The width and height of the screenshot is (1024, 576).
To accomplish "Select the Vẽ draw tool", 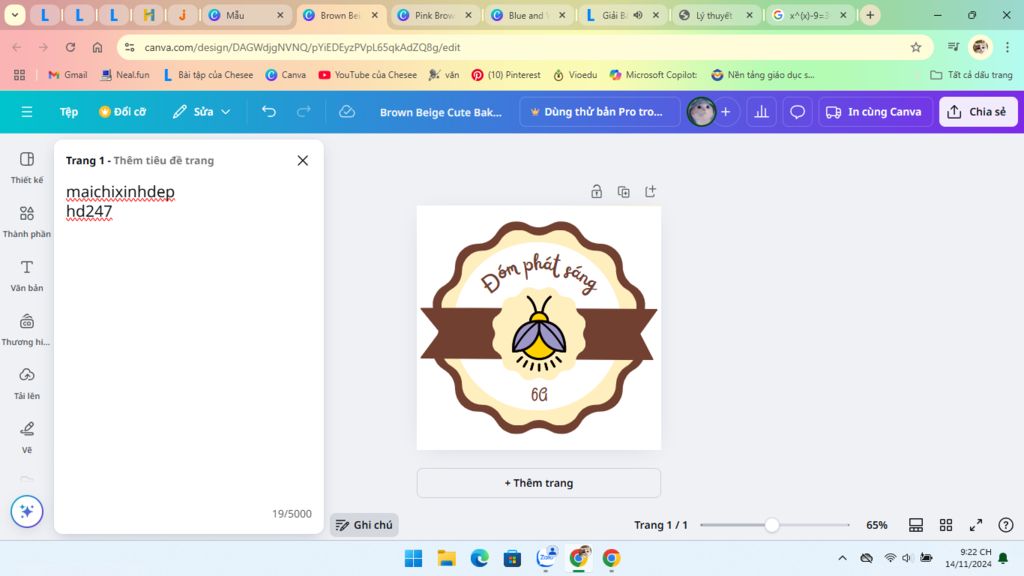I will pos(27,438).
